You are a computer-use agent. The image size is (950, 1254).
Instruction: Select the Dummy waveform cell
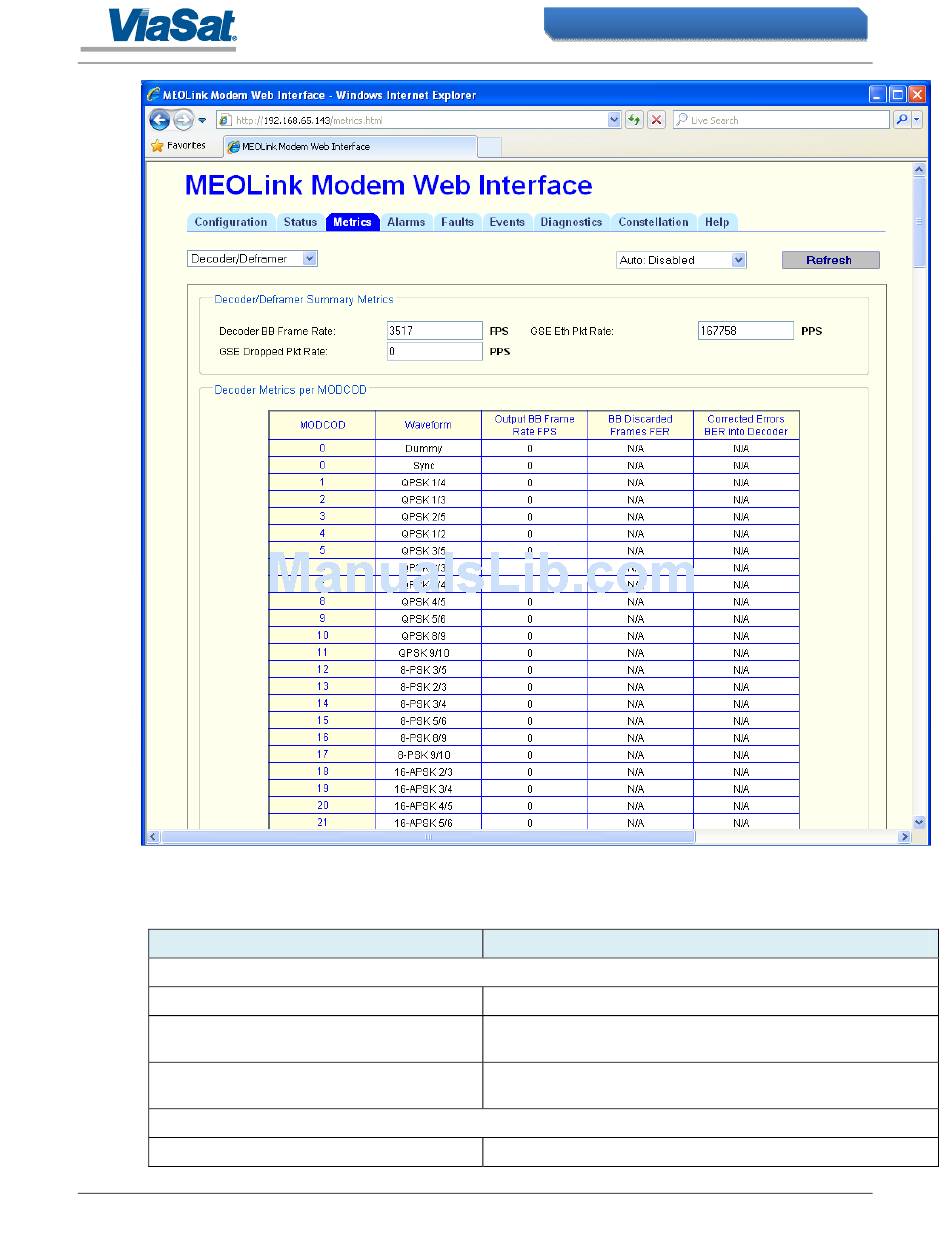[x=428, y=449]
